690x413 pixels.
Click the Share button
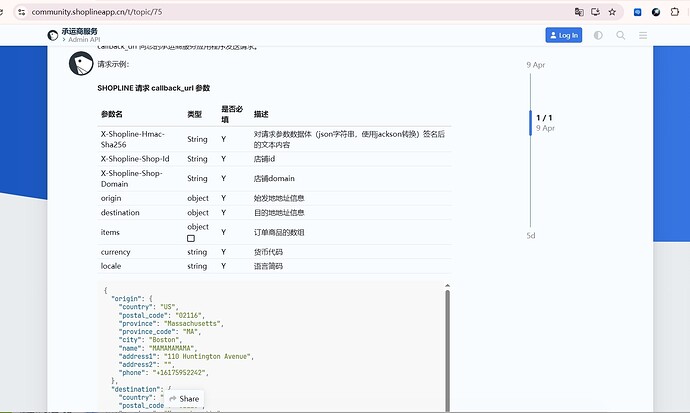pyautogui.click(x=184, y=398)
